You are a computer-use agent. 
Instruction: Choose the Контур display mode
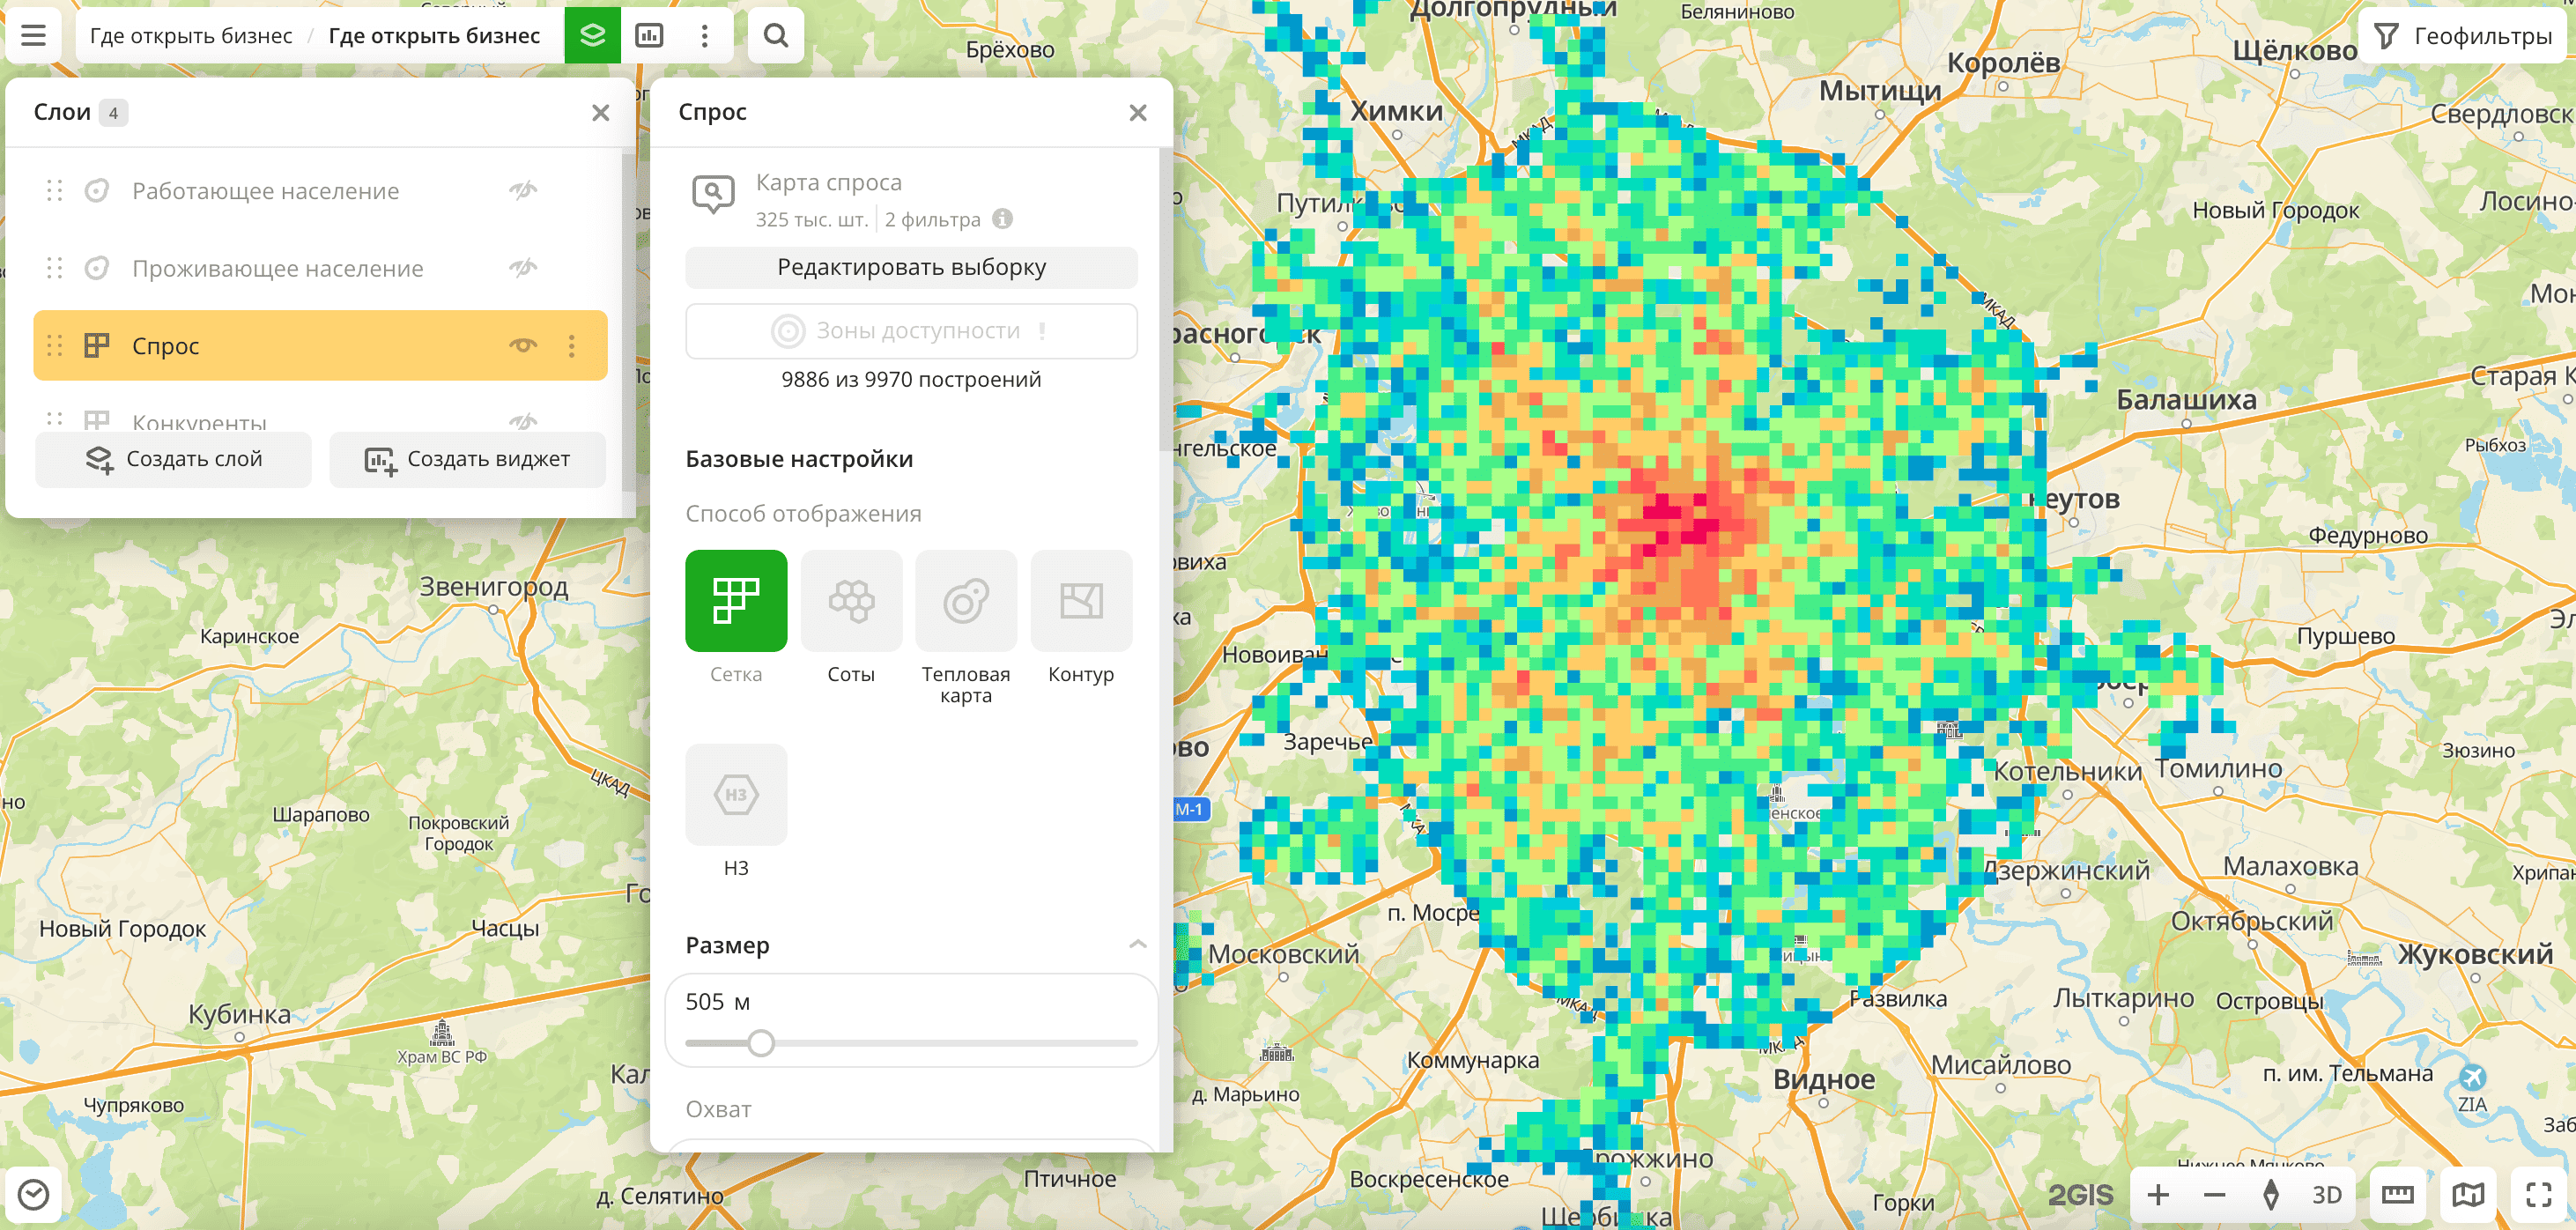1080,601
